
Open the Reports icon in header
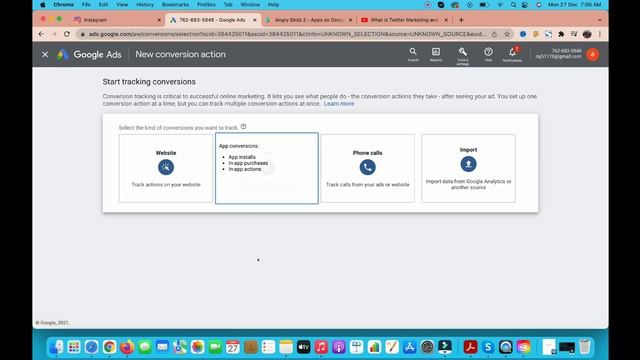coord(436,54)
